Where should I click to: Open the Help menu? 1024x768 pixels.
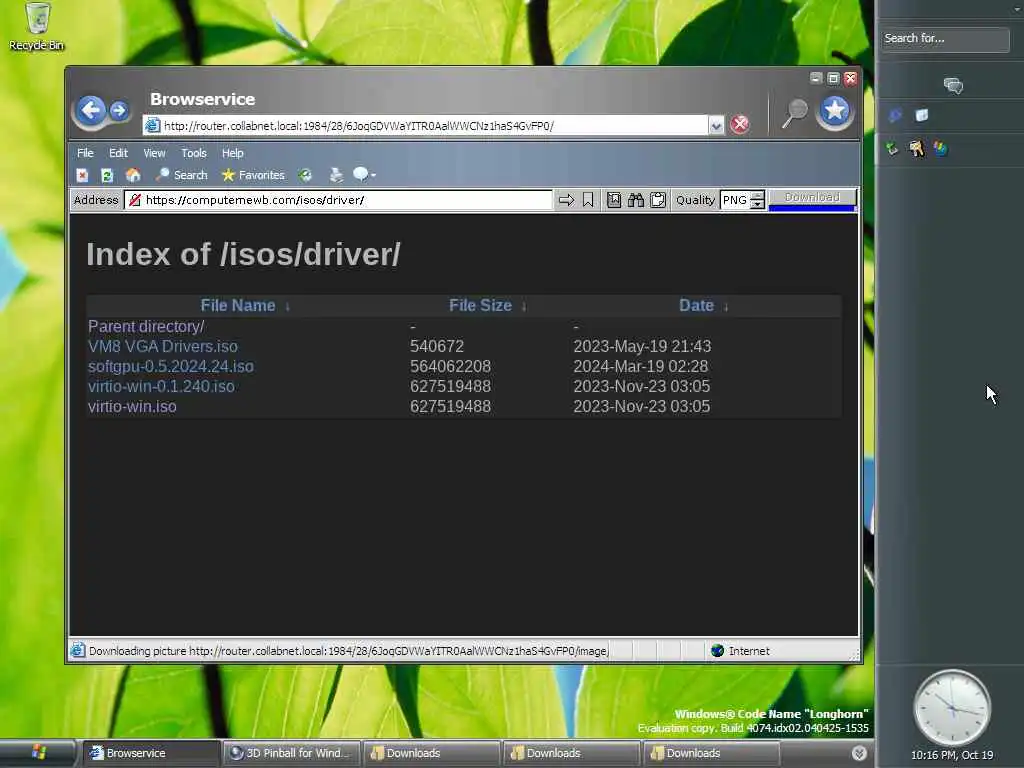pyautogui.click(x=232, y=153)
